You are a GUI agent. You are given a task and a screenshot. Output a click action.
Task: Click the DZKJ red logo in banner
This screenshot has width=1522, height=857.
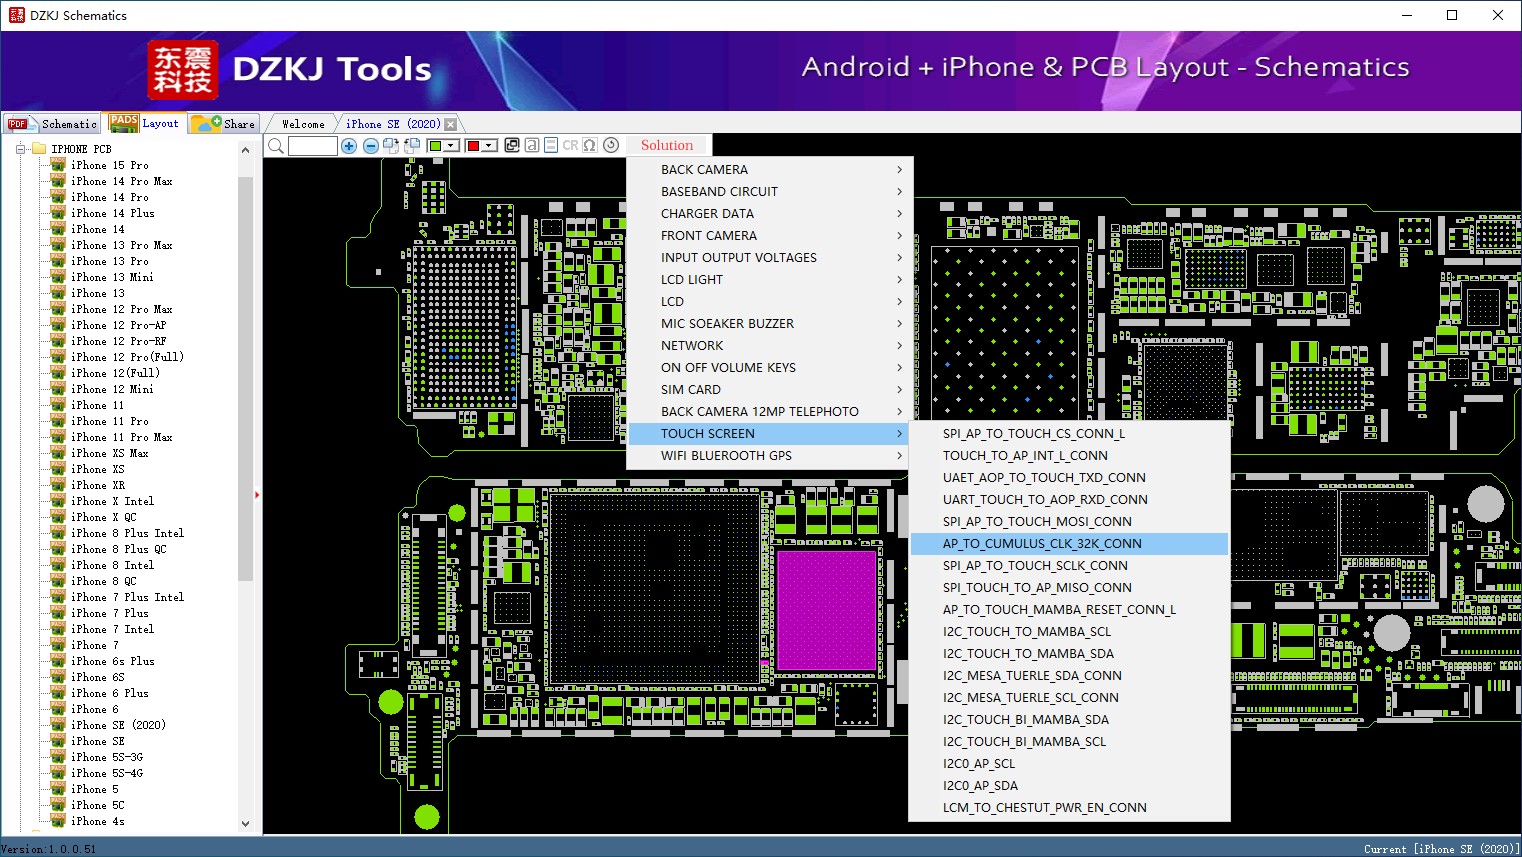pyautogui.click(x=182, y=70)
